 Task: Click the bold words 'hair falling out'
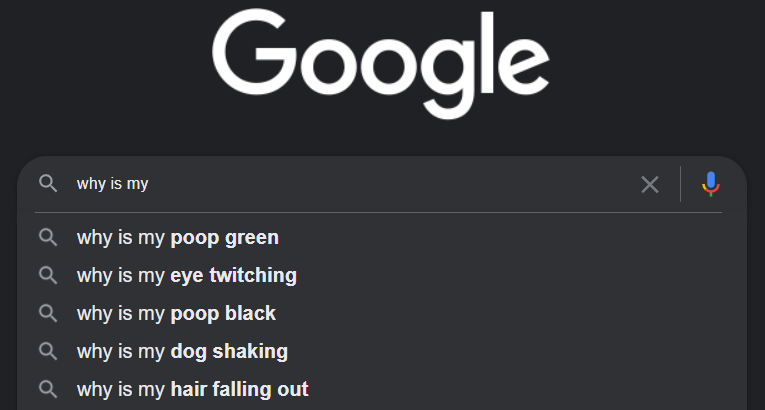click(x=239, y=389)
